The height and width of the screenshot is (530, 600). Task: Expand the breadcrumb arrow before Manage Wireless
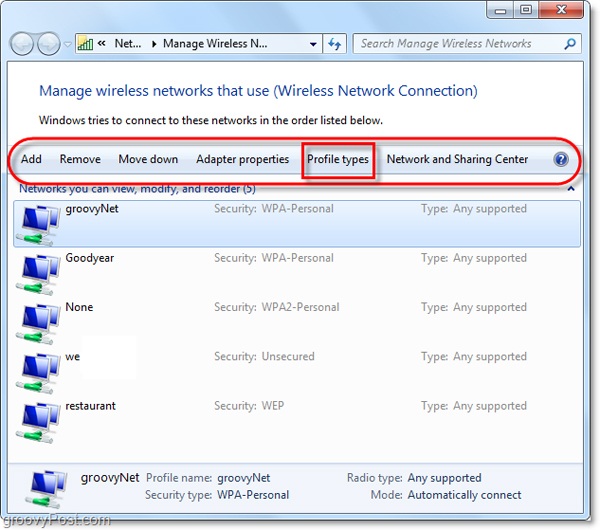click(154, 44)
